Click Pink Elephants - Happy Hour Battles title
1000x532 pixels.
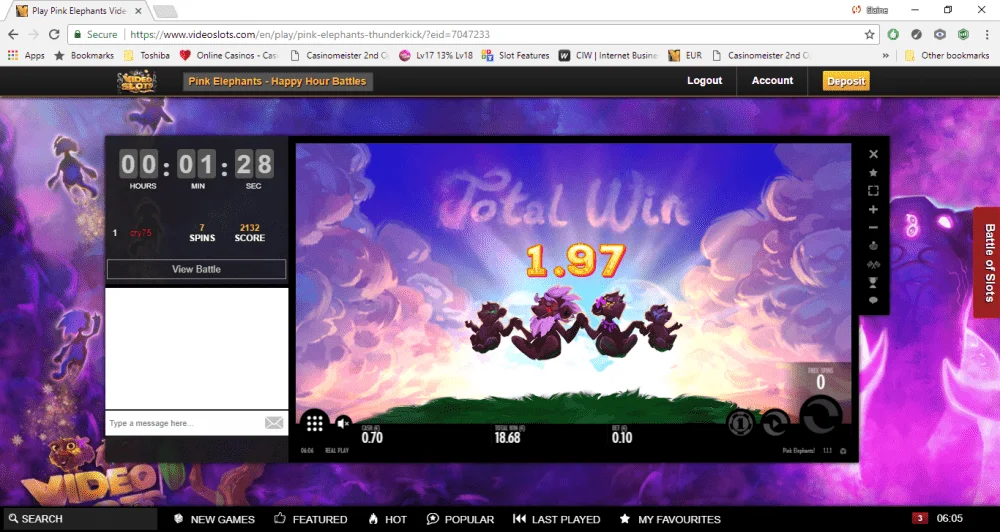point(277,81)
